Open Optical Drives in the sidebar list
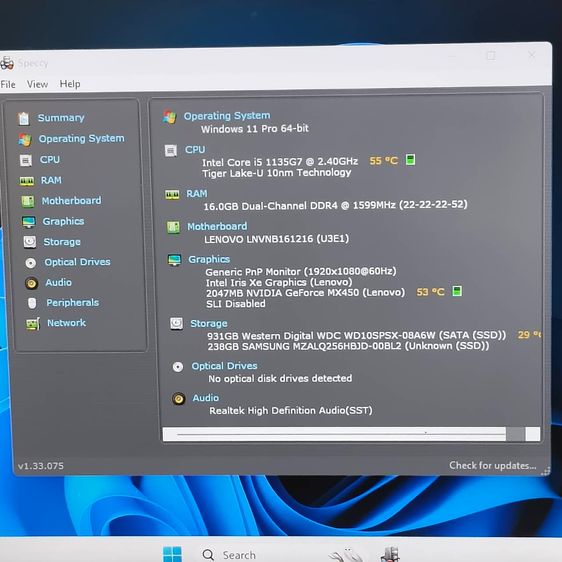The image size is (562, 562). click(x=77, y=262)
